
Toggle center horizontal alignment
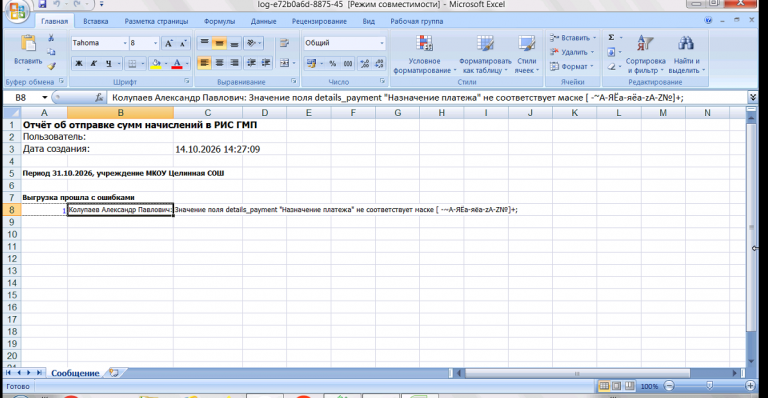pos(219,63)
